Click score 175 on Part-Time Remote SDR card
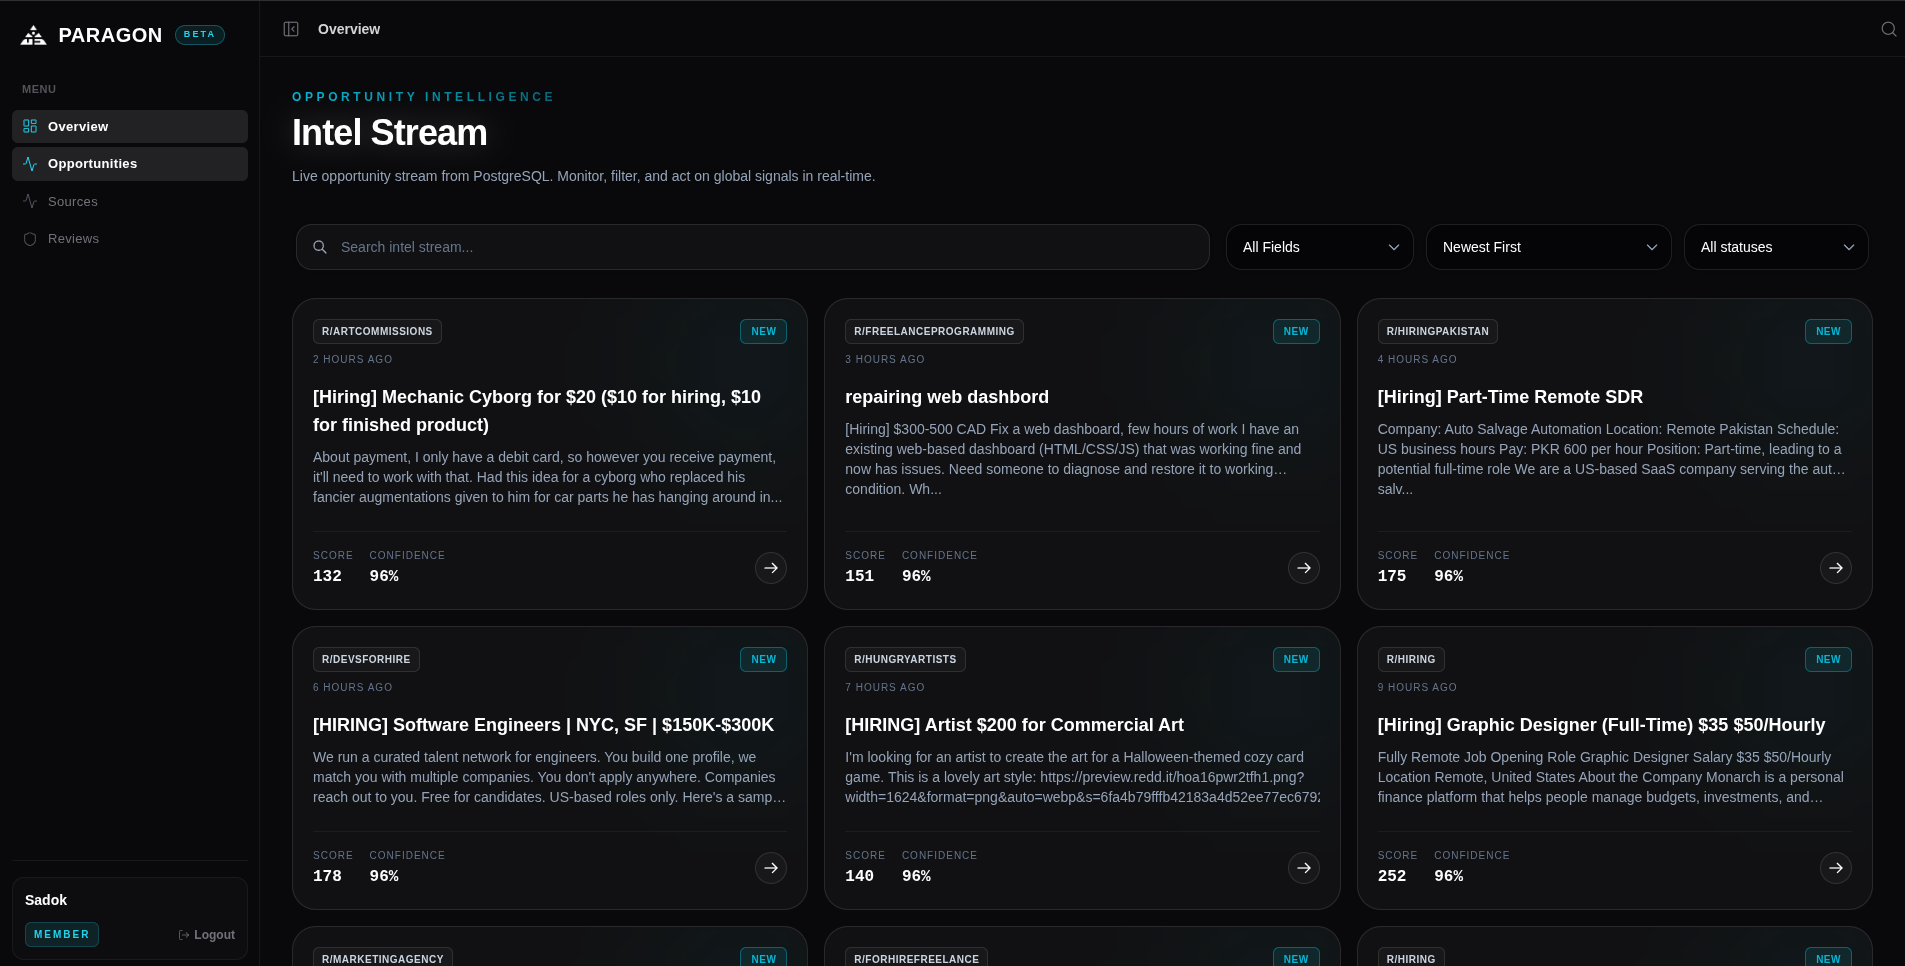The height and width of the screenshot is (966, 1905). click(x=1392, y=576)
